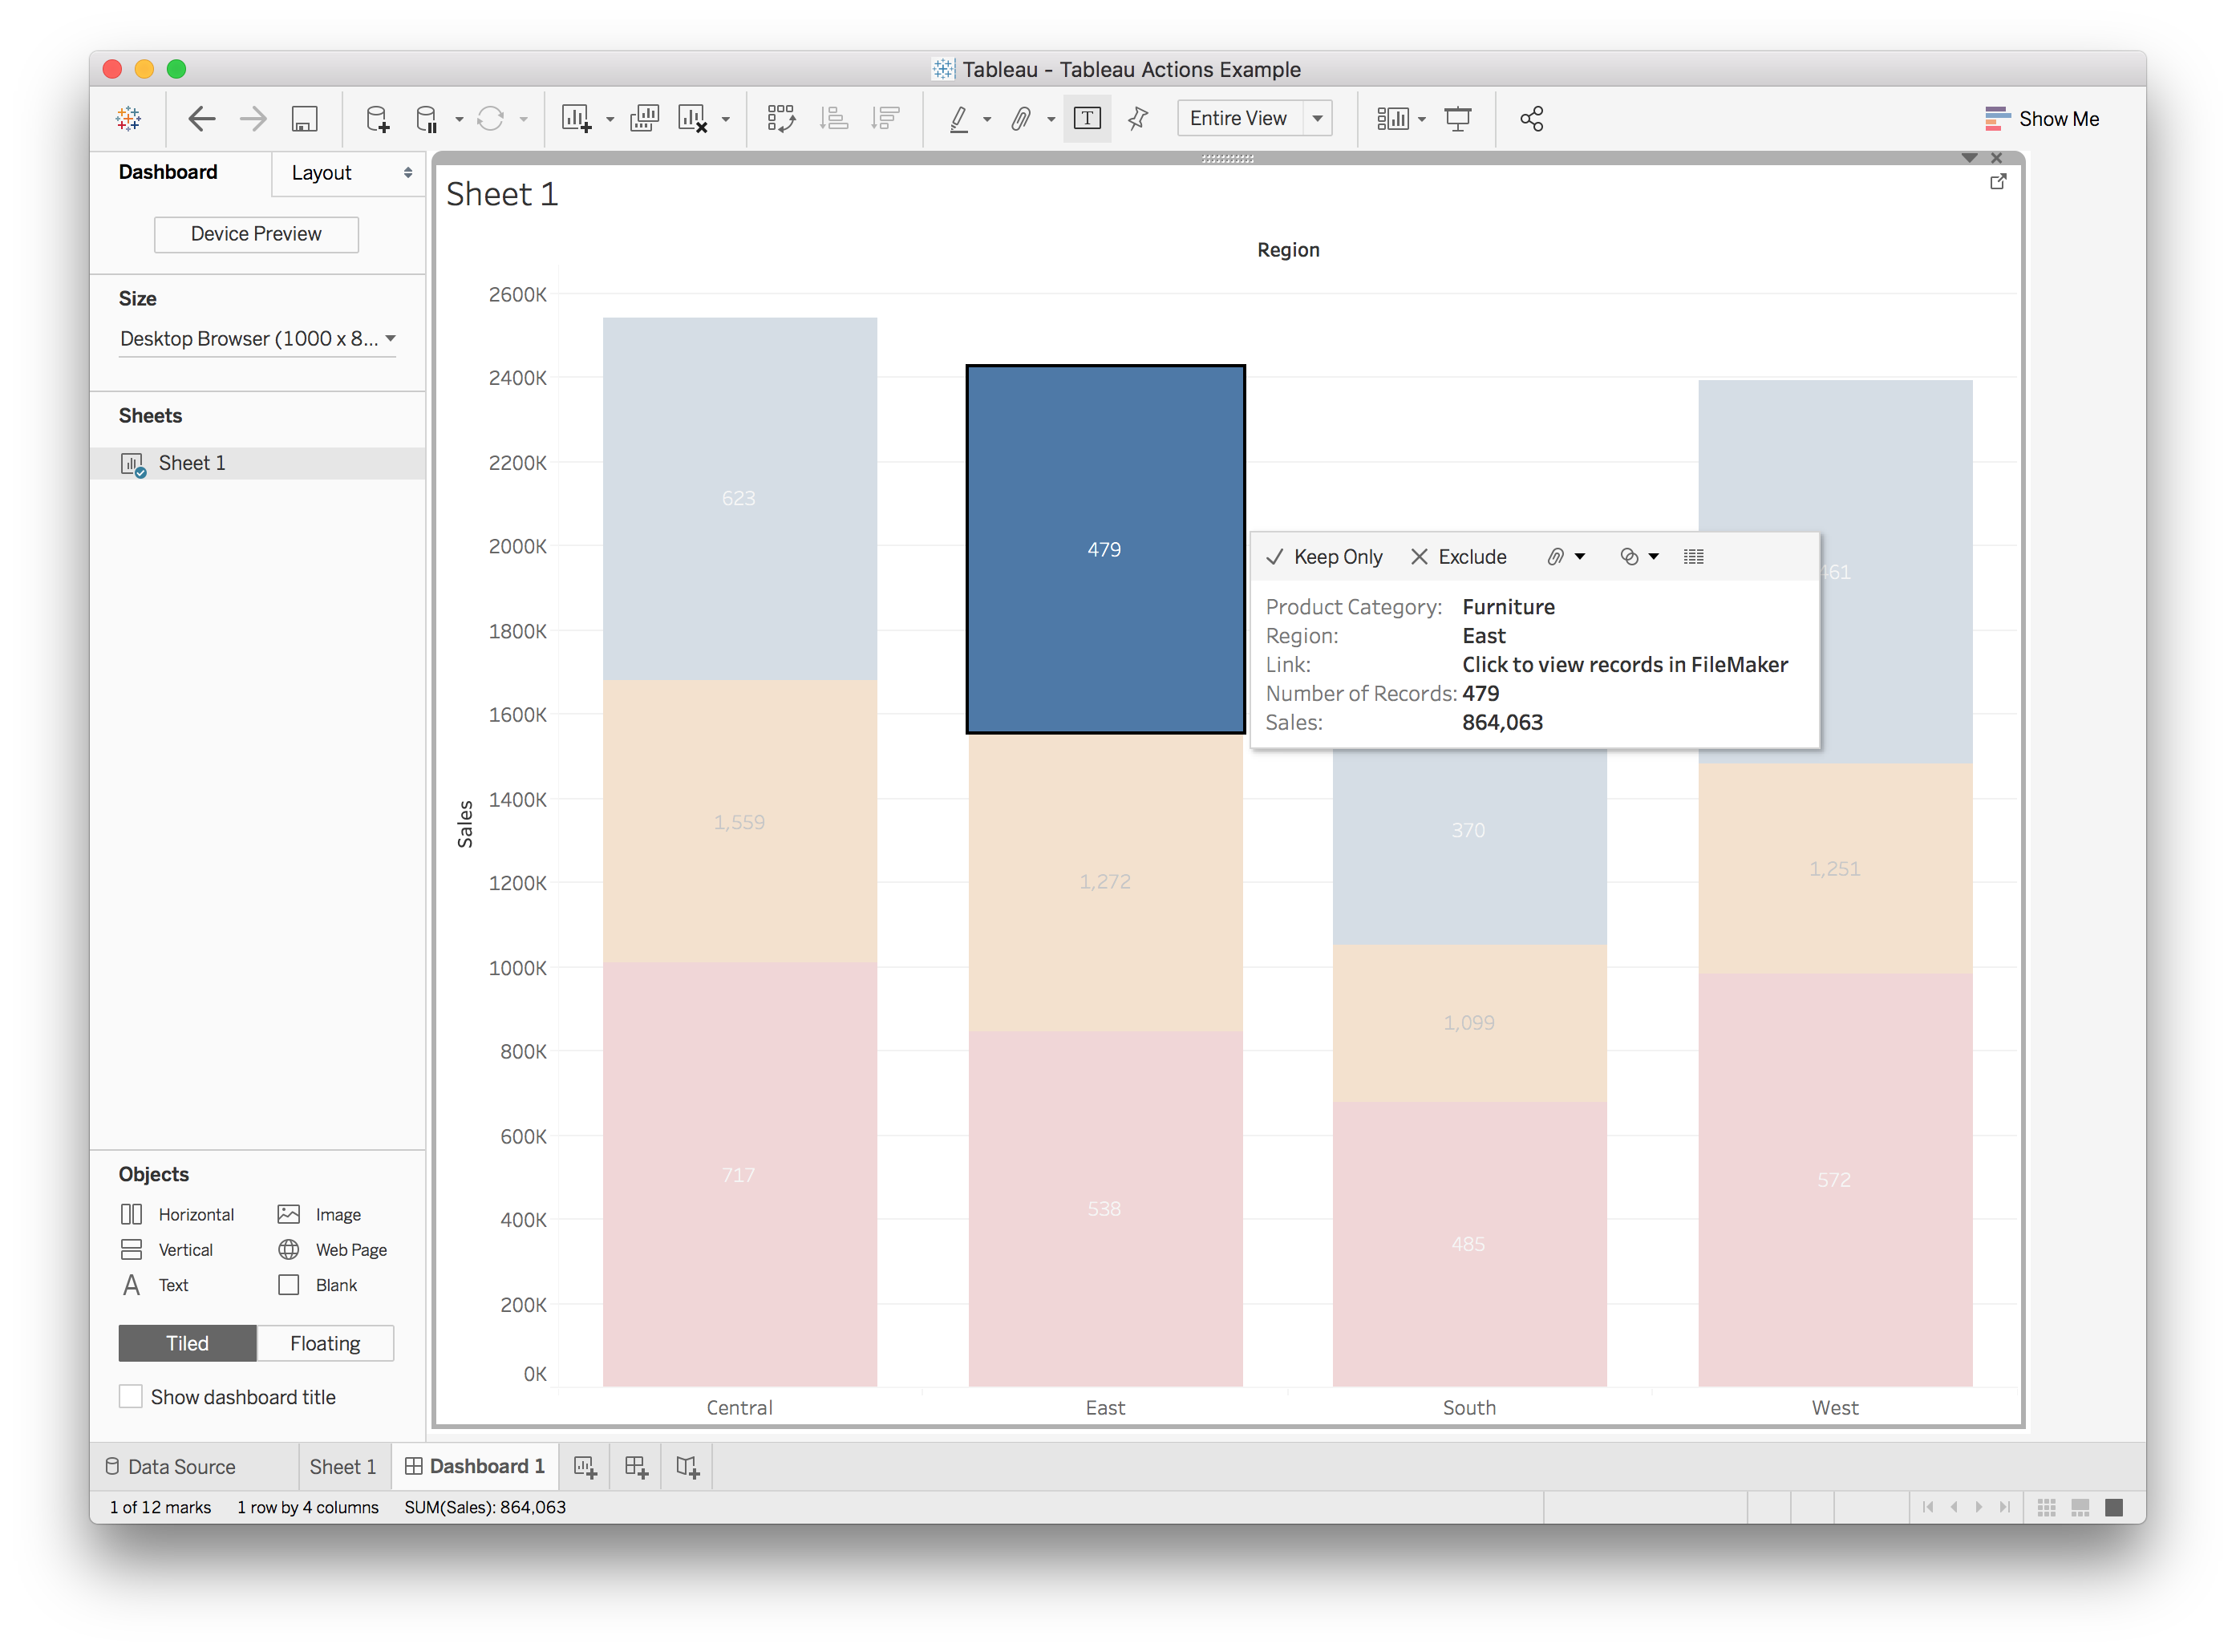The width and height of the screenshot is (2236, 1652).
Task: Switch to the Sheet 1 tab
Action: coord(343,1467)
